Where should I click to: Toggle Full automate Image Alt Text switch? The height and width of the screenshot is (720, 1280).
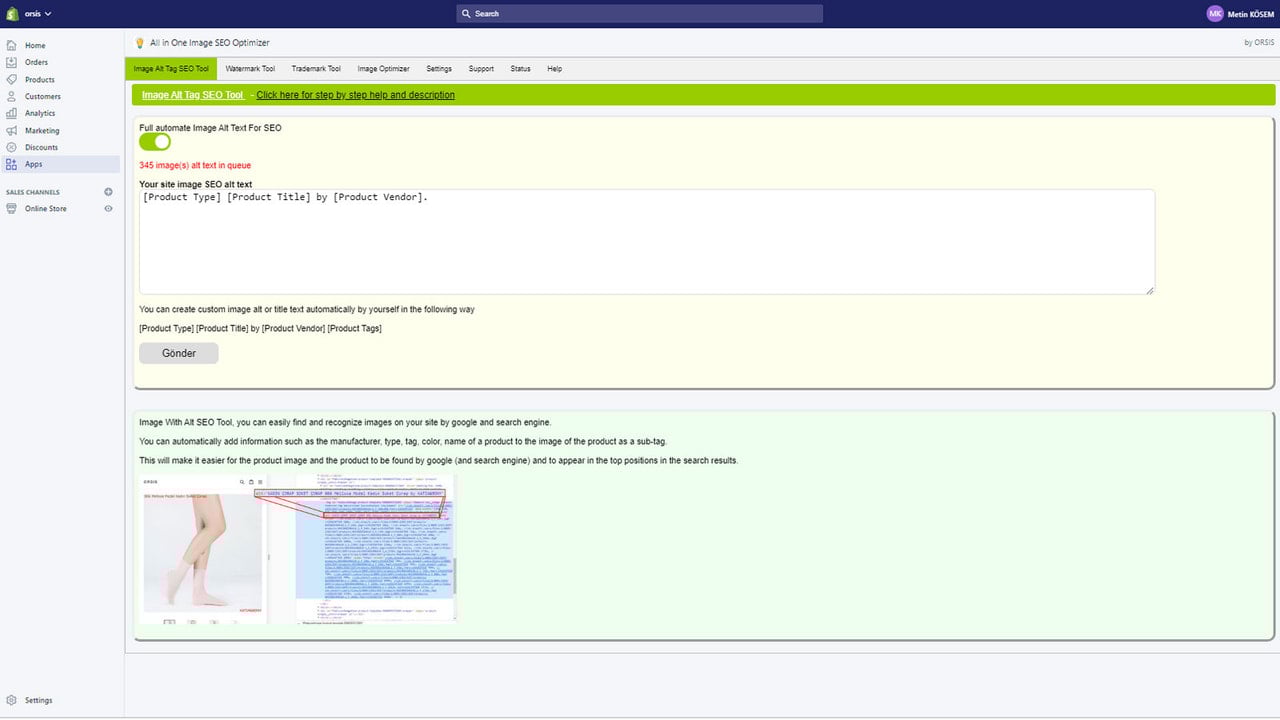[x=155, y=142]
